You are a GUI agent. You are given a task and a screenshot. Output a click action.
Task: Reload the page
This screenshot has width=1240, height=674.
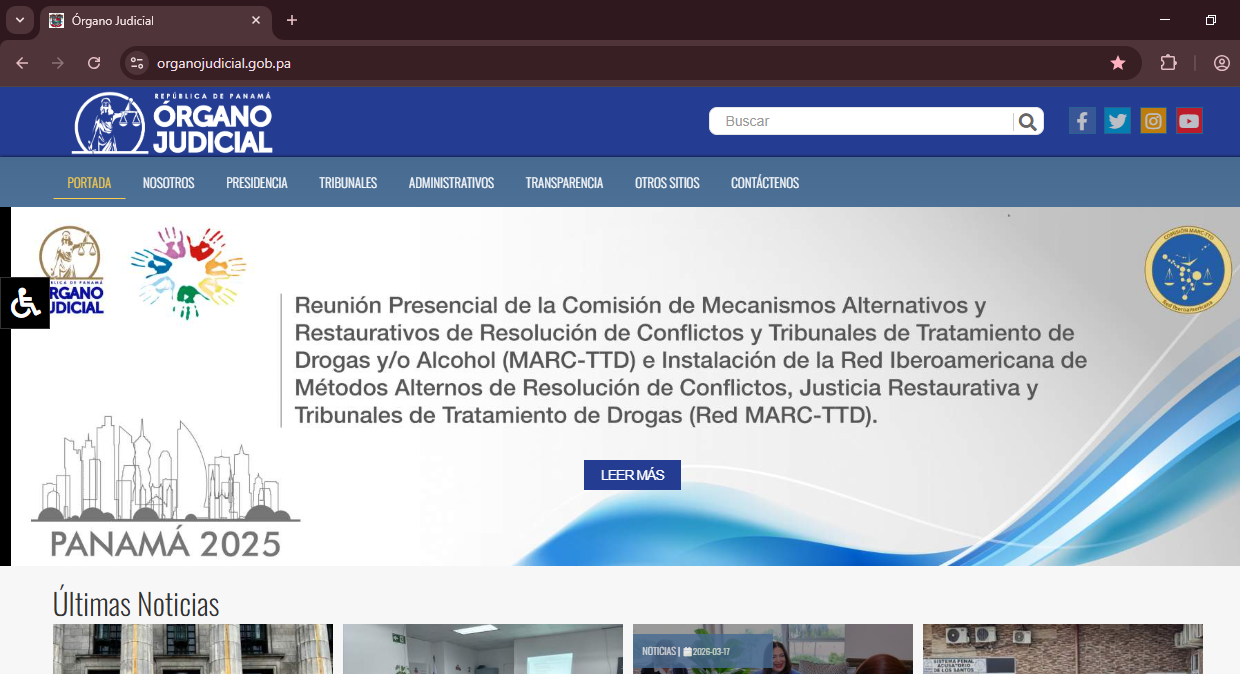[x=94, y=63]
